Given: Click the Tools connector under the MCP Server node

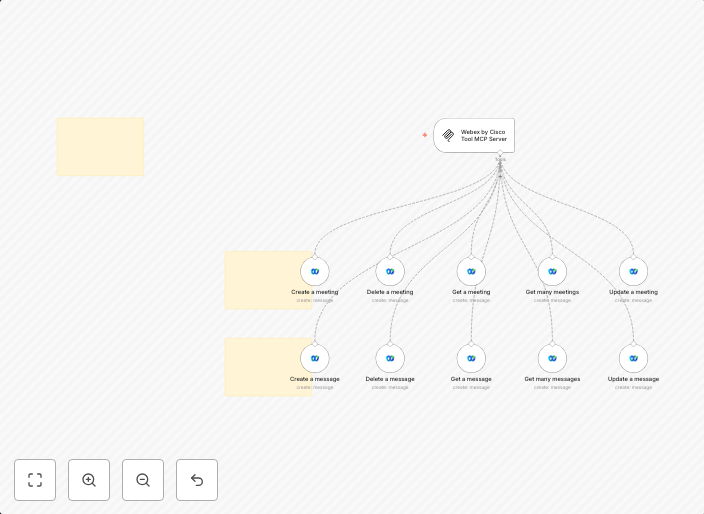Looking at the screenshot, I should [500, 154].
